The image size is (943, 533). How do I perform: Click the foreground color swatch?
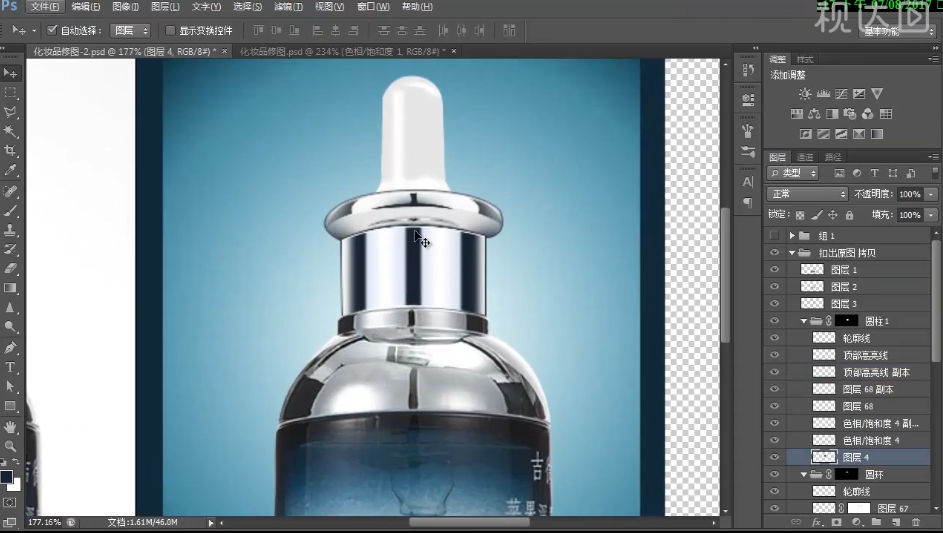click(x=6, y=476)
